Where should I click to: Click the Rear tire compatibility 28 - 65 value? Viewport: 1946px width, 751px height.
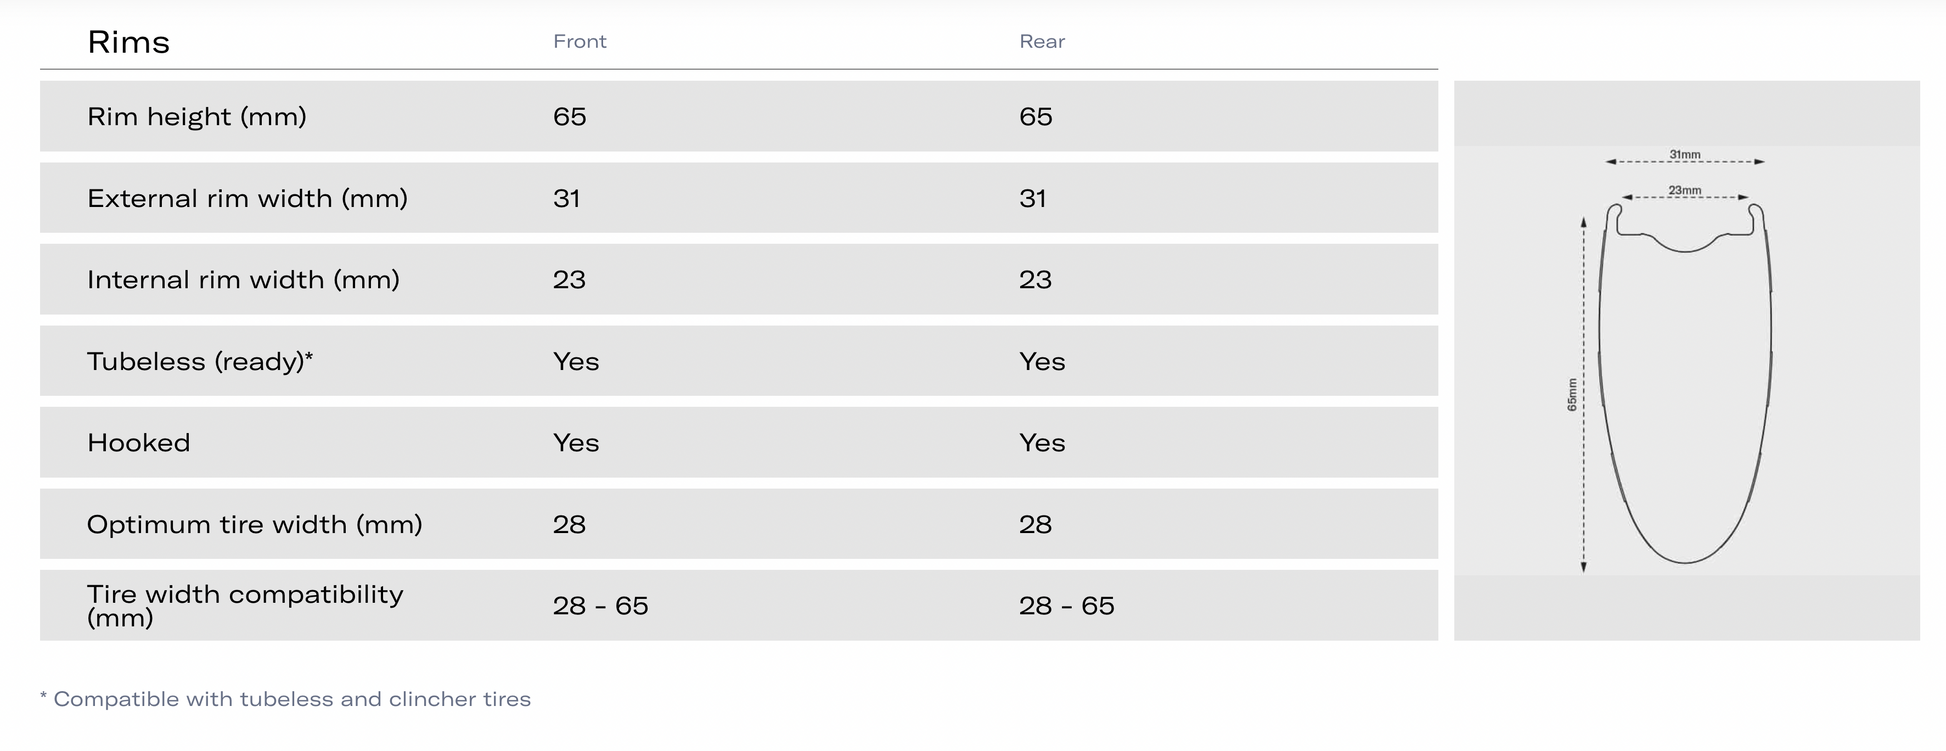click(x=1067, y=606)
